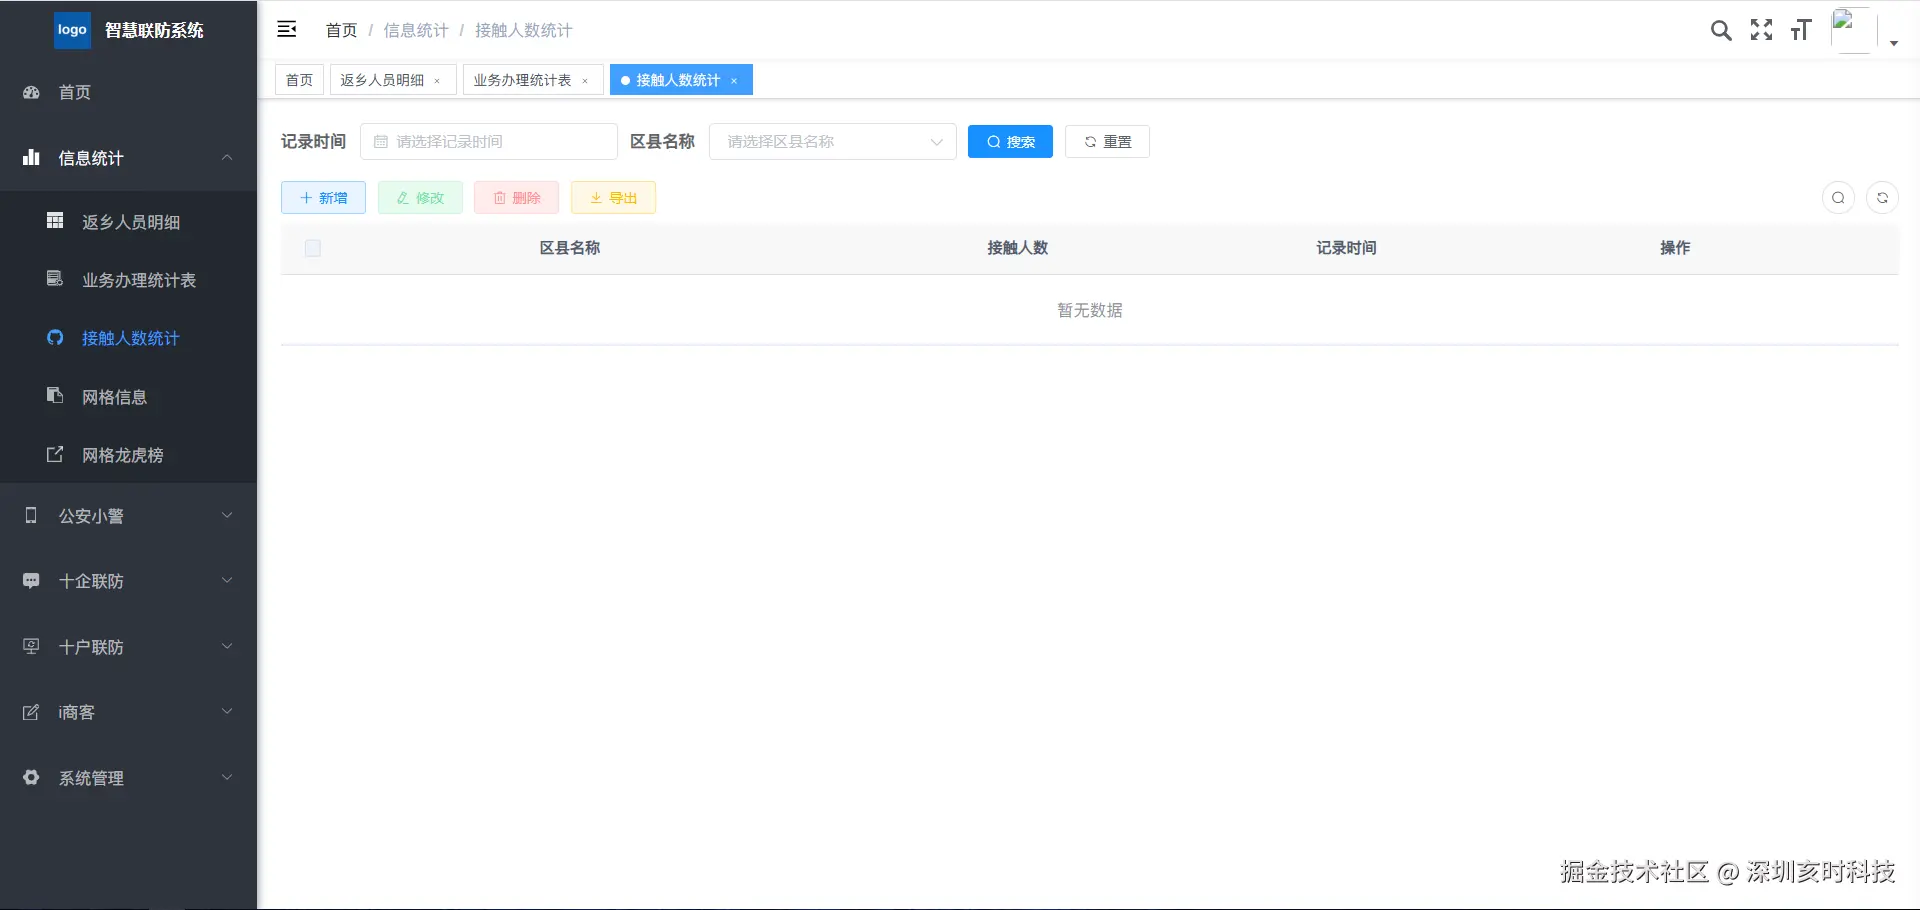Screen dimensions: 1920x910
Task: Expand the 十企联防 submenu chevron
Action: point(227,580)
